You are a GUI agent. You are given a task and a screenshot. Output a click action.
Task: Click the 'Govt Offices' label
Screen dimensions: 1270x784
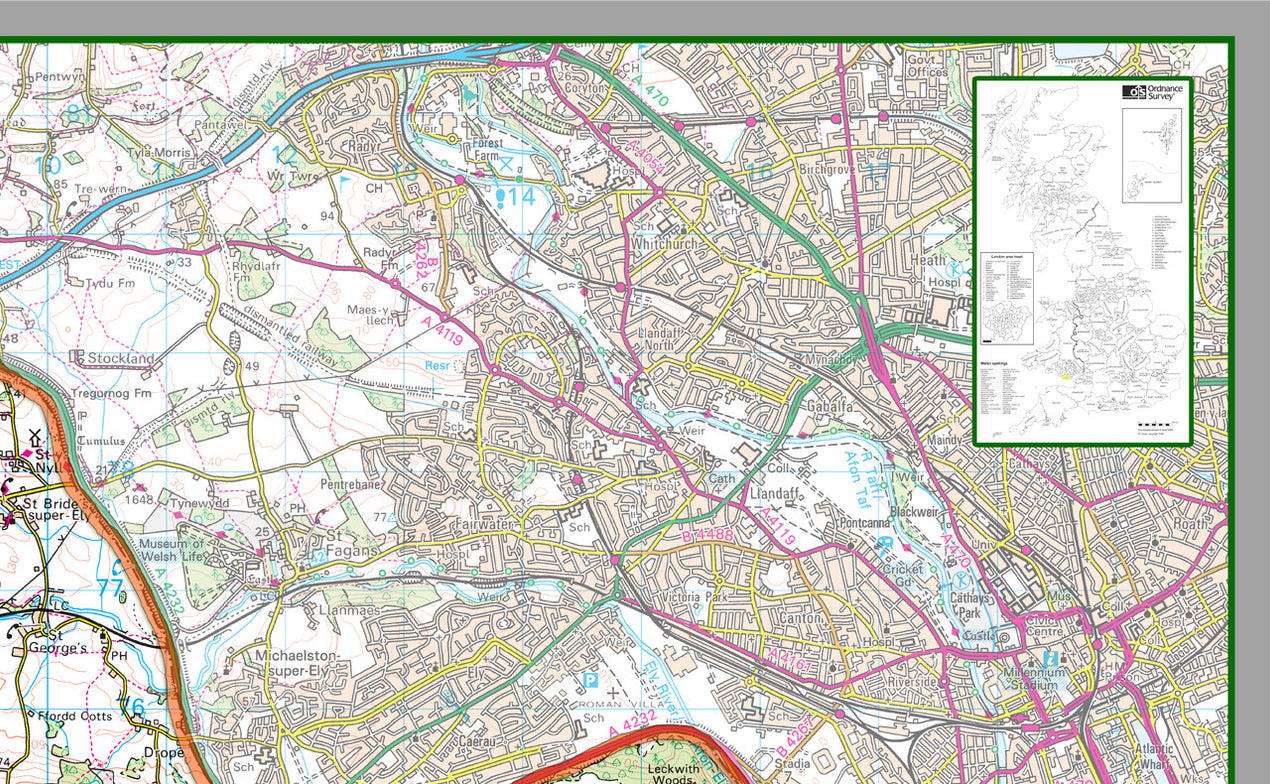click(927, 65)
